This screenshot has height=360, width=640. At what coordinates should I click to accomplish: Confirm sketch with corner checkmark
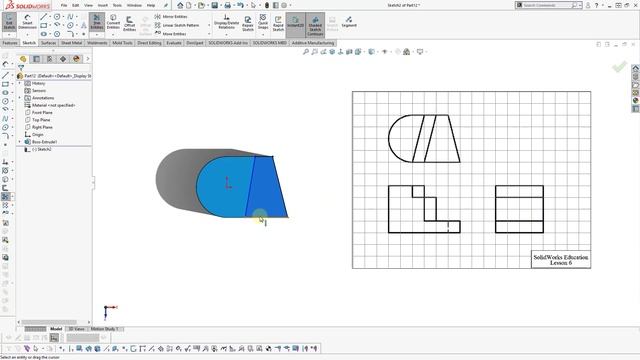620,66
